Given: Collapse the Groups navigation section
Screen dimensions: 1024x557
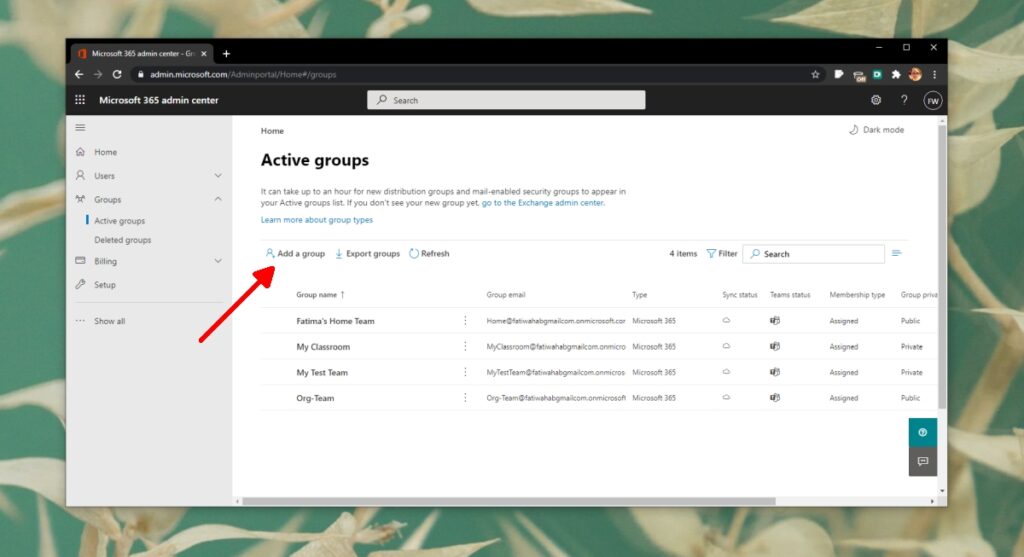Looking at the screenshot, I should coord(218,199).
